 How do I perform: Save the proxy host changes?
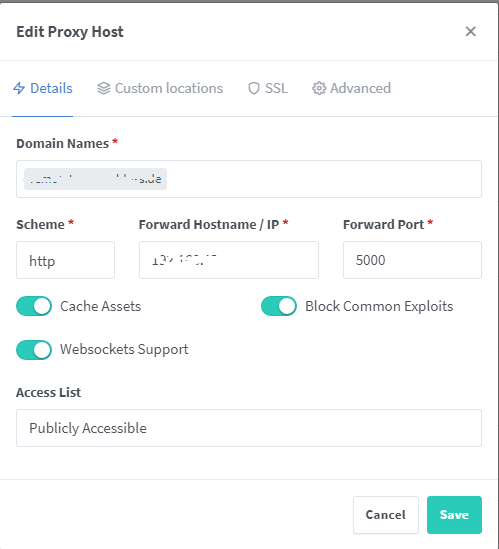(x=454, y=515)
